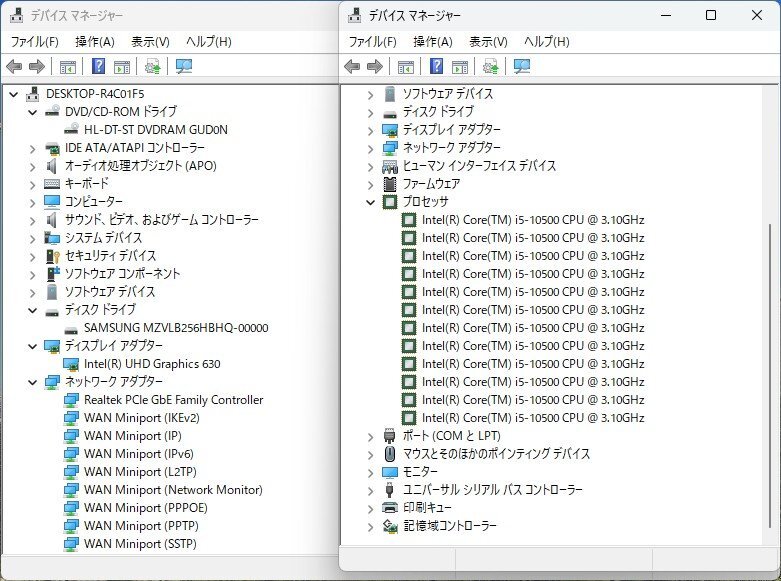
Task: Click the ユニバーサル シリアル バス USB icon
Action: click(390, 490)
